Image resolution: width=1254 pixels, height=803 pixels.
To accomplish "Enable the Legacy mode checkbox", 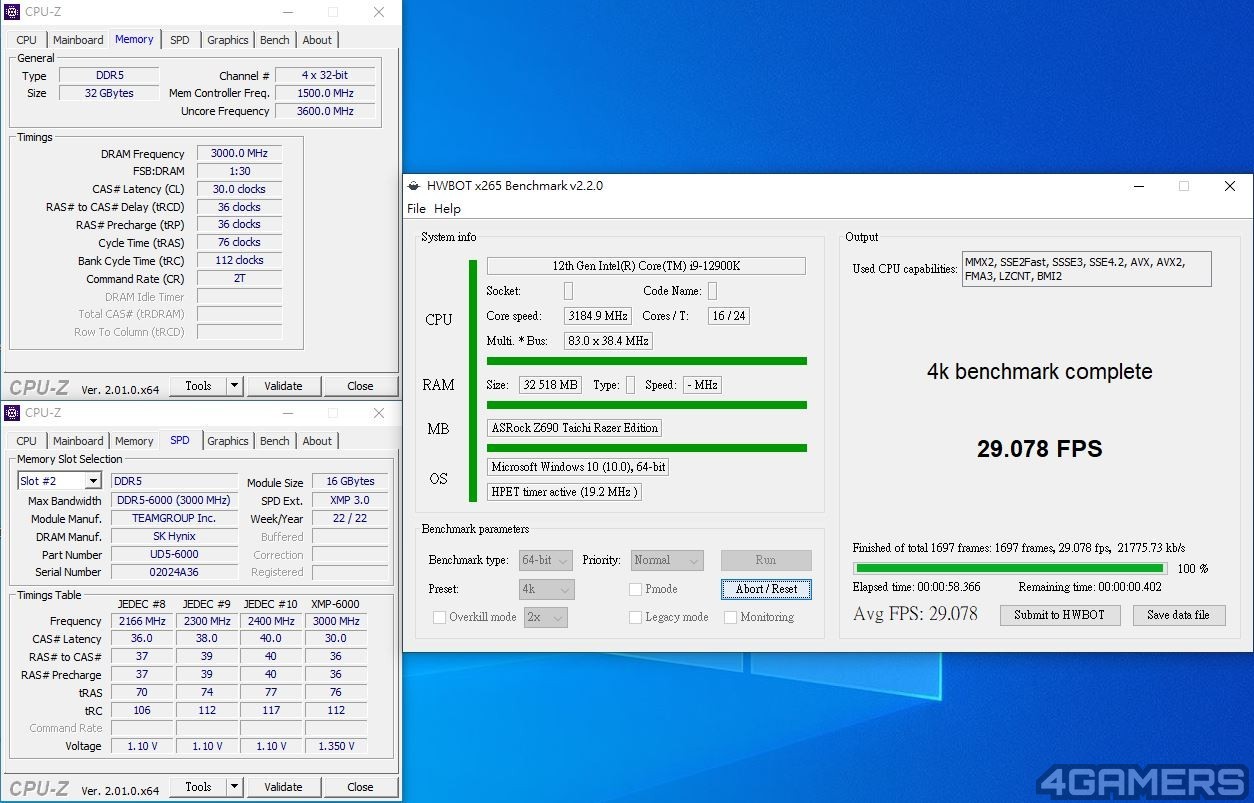I will [x=635, y=617].
